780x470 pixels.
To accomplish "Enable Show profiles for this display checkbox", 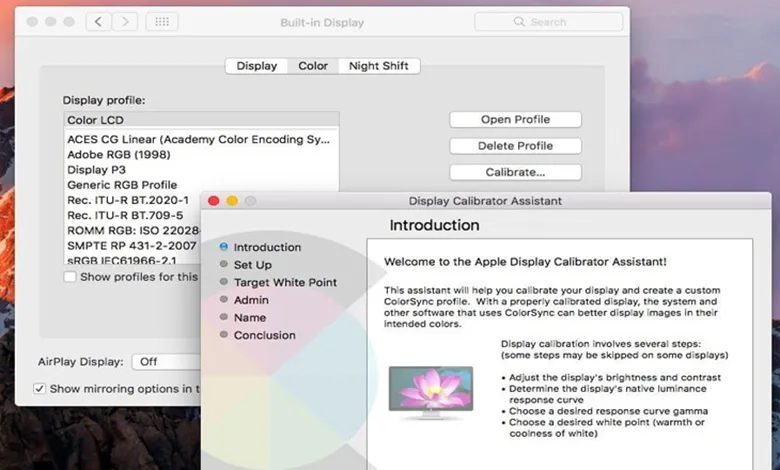I will [70, 277].
